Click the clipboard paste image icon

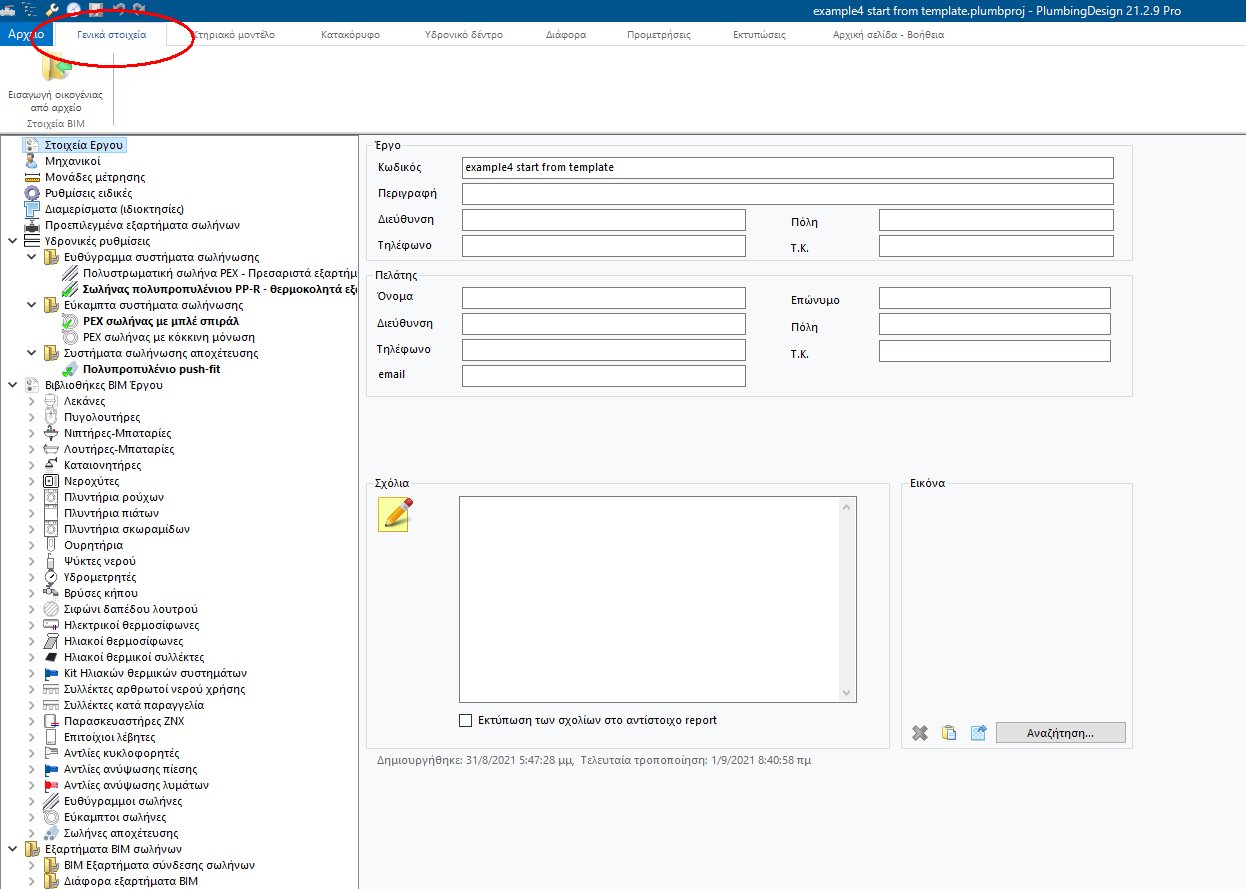[x=949, y=733]
